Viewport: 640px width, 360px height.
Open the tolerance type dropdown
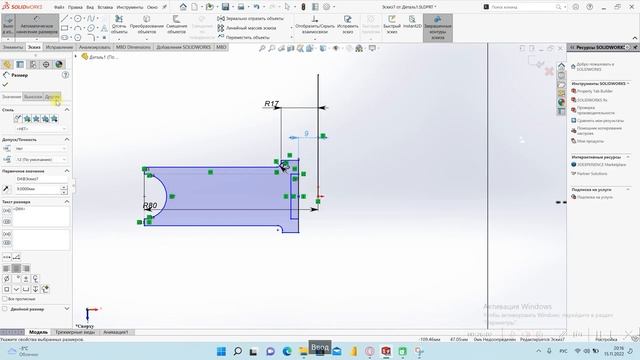40,149
